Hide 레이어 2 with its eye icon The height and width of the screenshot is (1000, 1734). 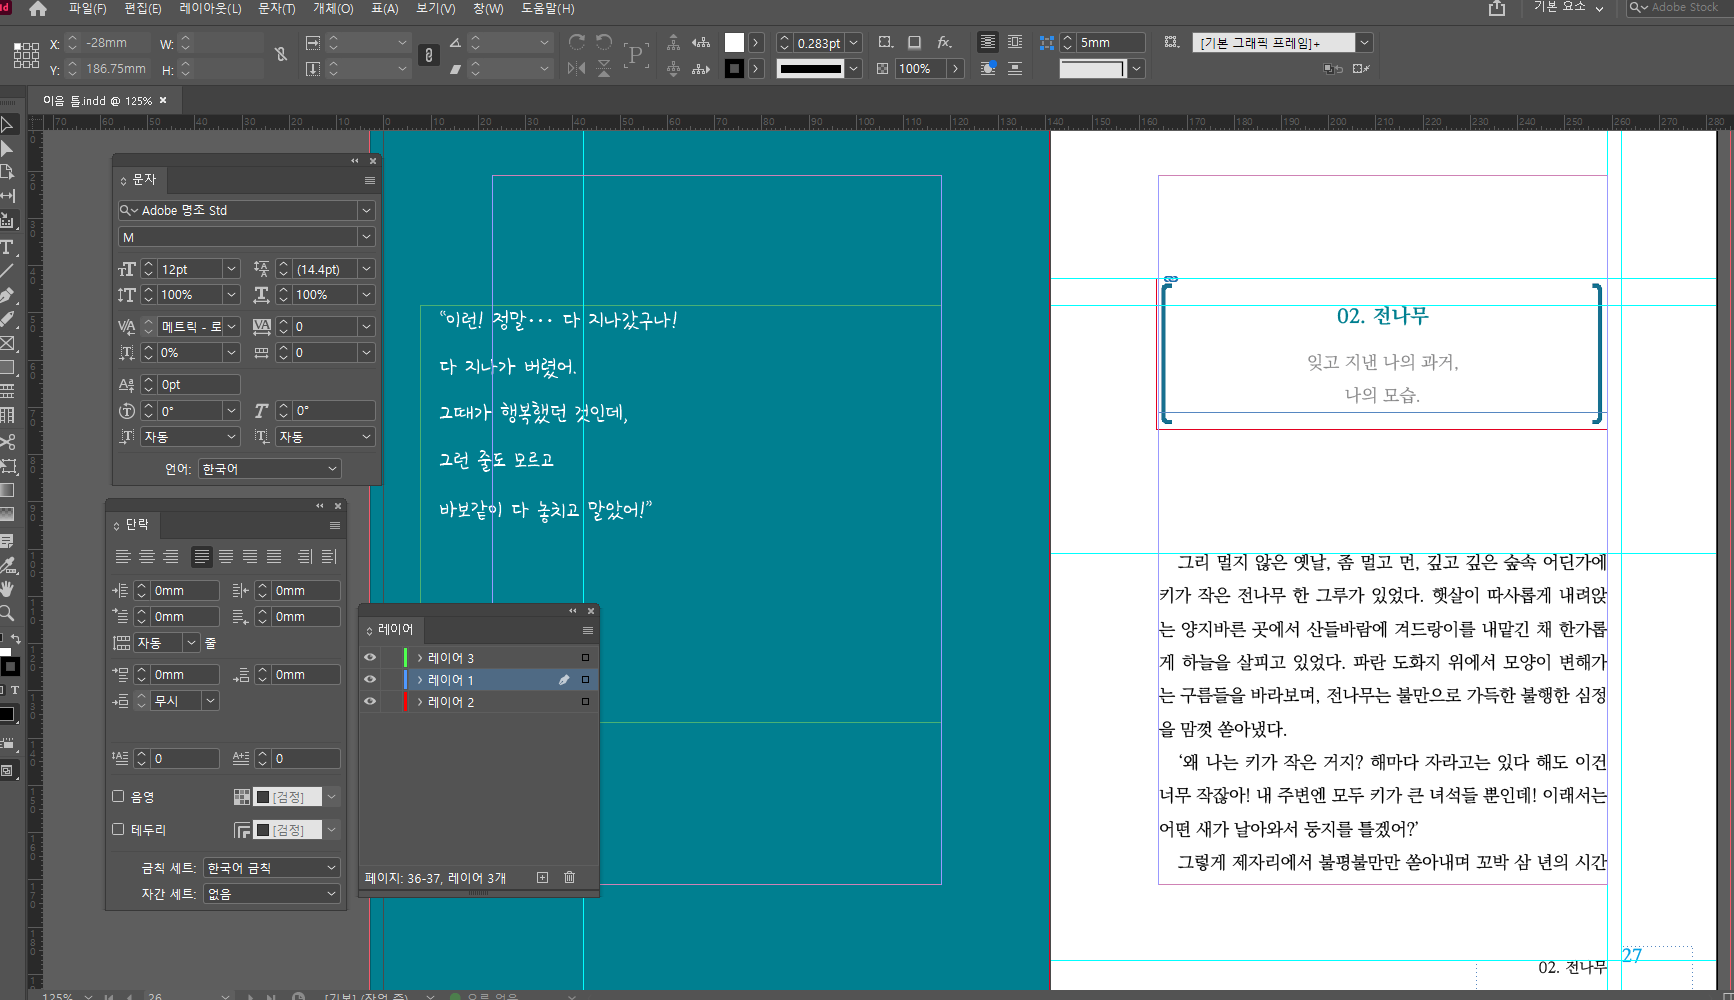pos(370,701)
